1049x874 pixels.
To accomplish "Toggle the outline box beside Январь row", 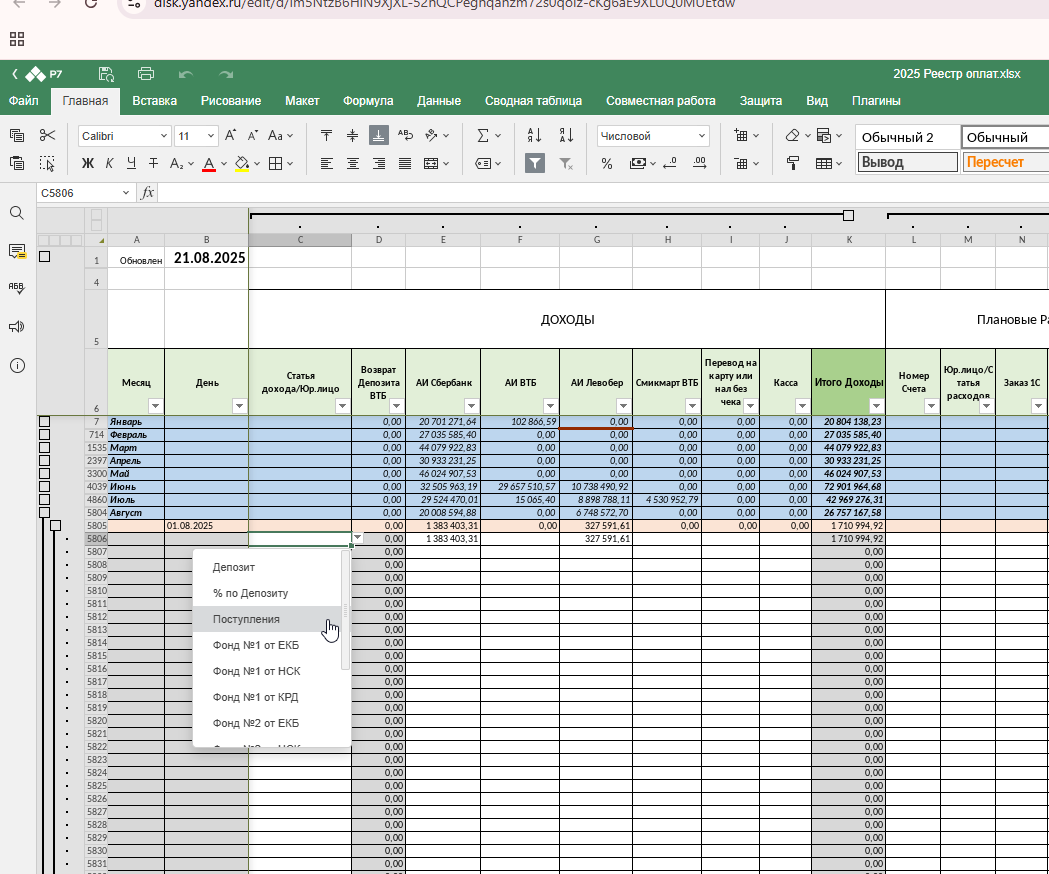I will (45, 422).
